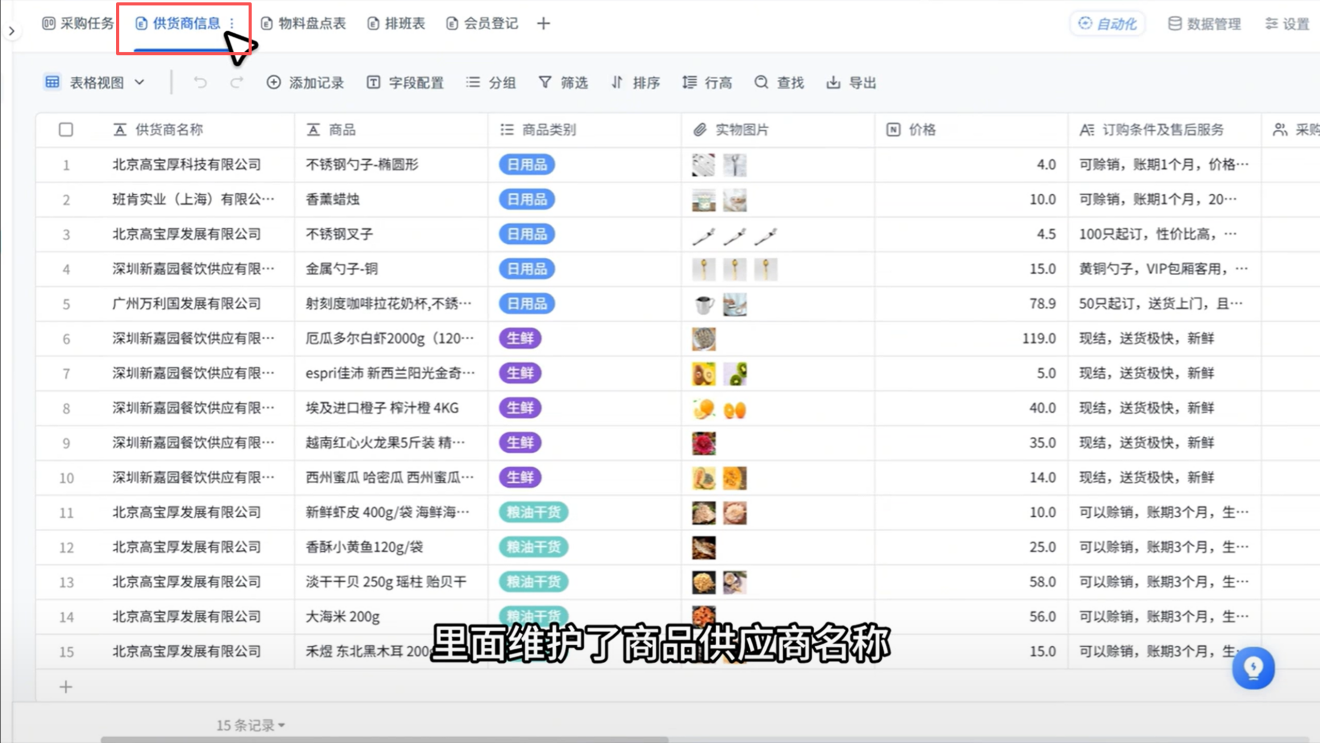Click the 导出 export button
The height and width of the screenshot is (743, 1320).
tap(851, 82)
